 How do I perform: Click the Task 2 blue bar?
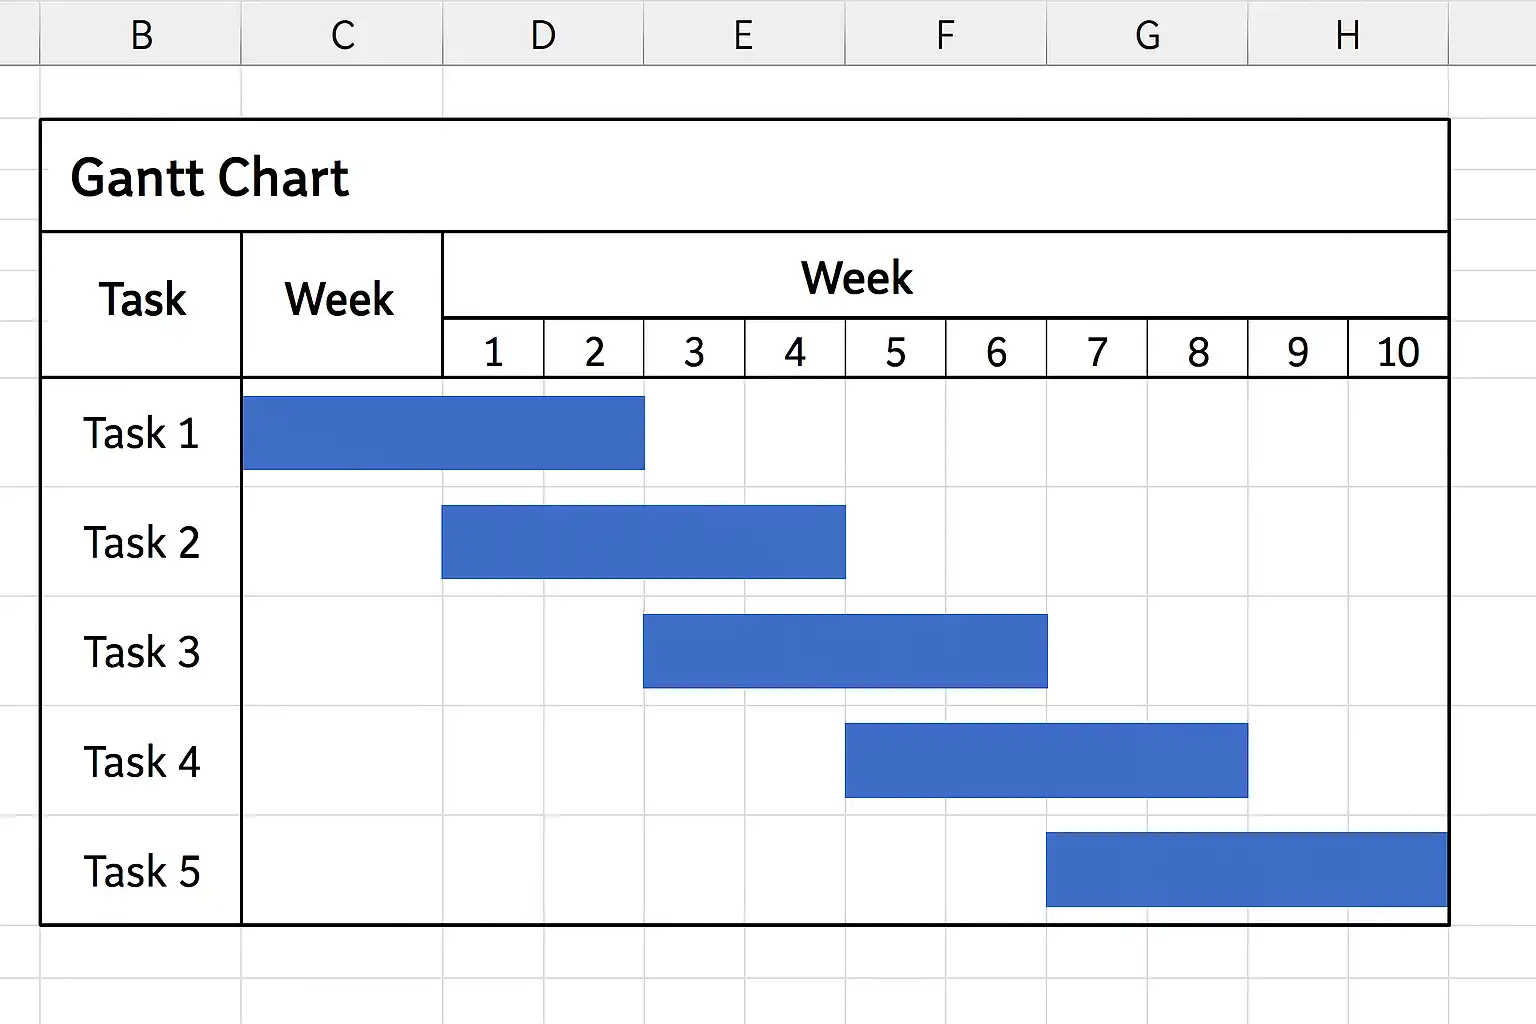[x=644, y=542]
